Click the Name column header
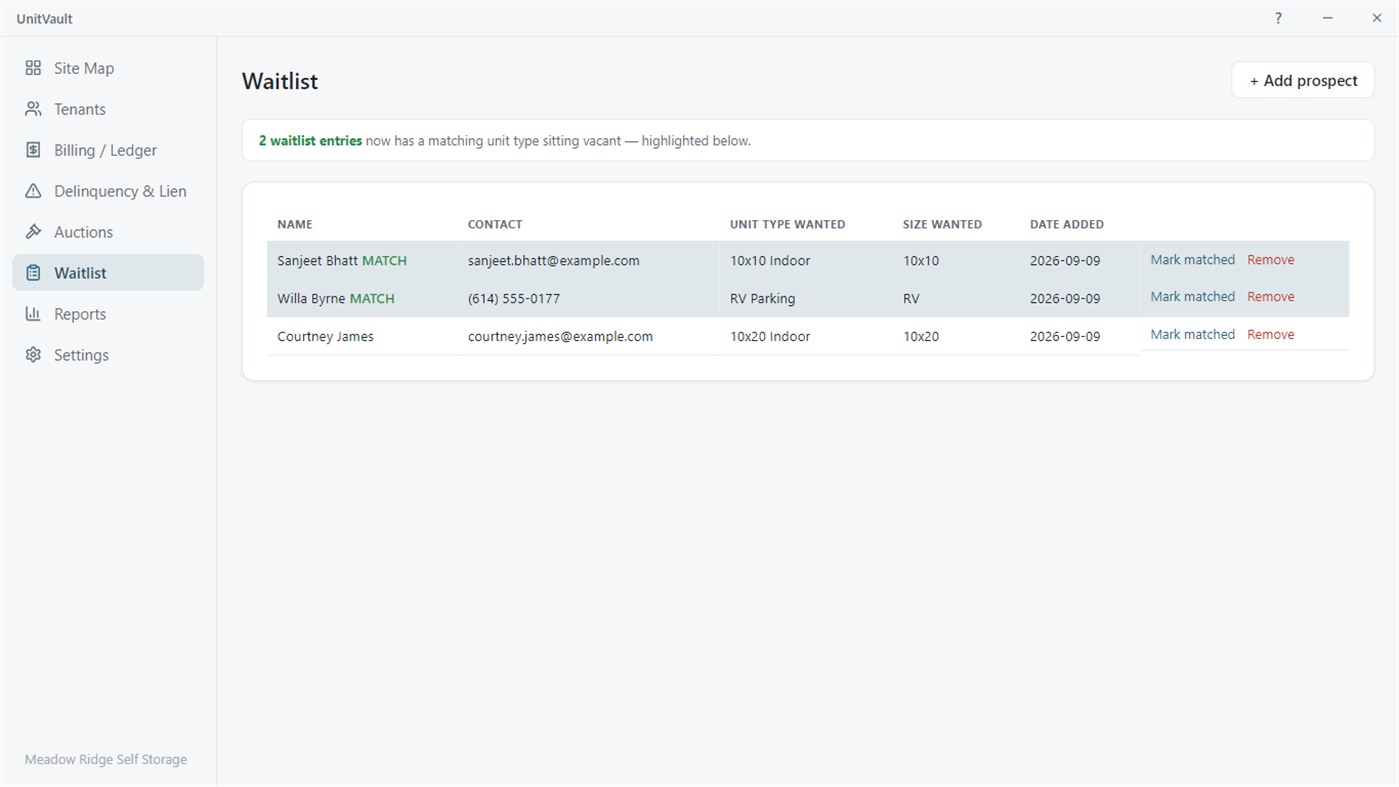 [x=295, y=225]
